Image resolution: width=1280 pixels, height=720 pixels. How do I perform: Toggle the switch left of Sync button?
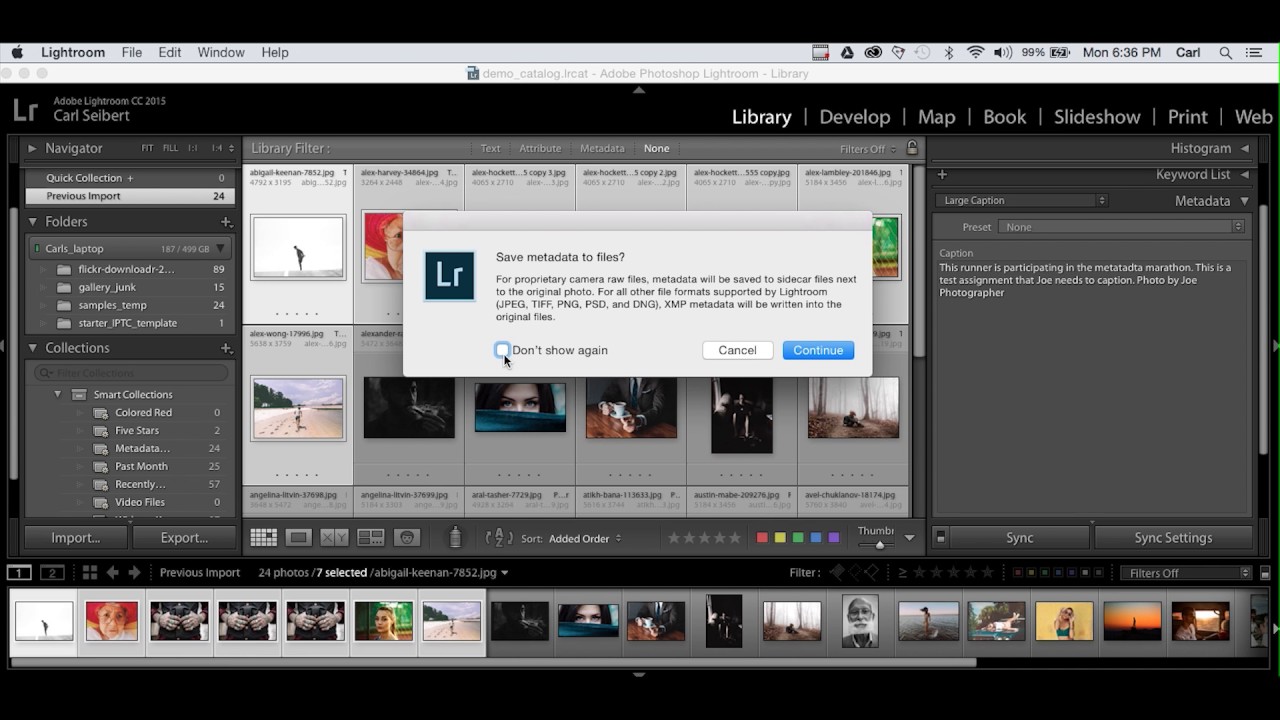[940, 538]
